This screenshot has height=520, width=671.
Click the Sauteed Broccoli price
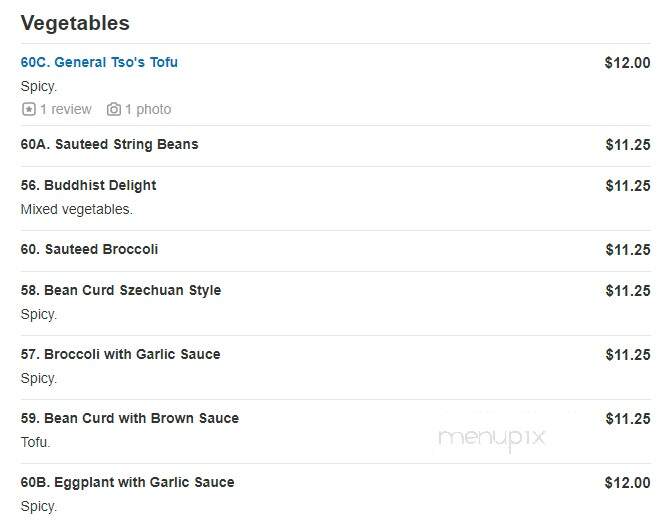pyautogui.click(x=628, y=250)
